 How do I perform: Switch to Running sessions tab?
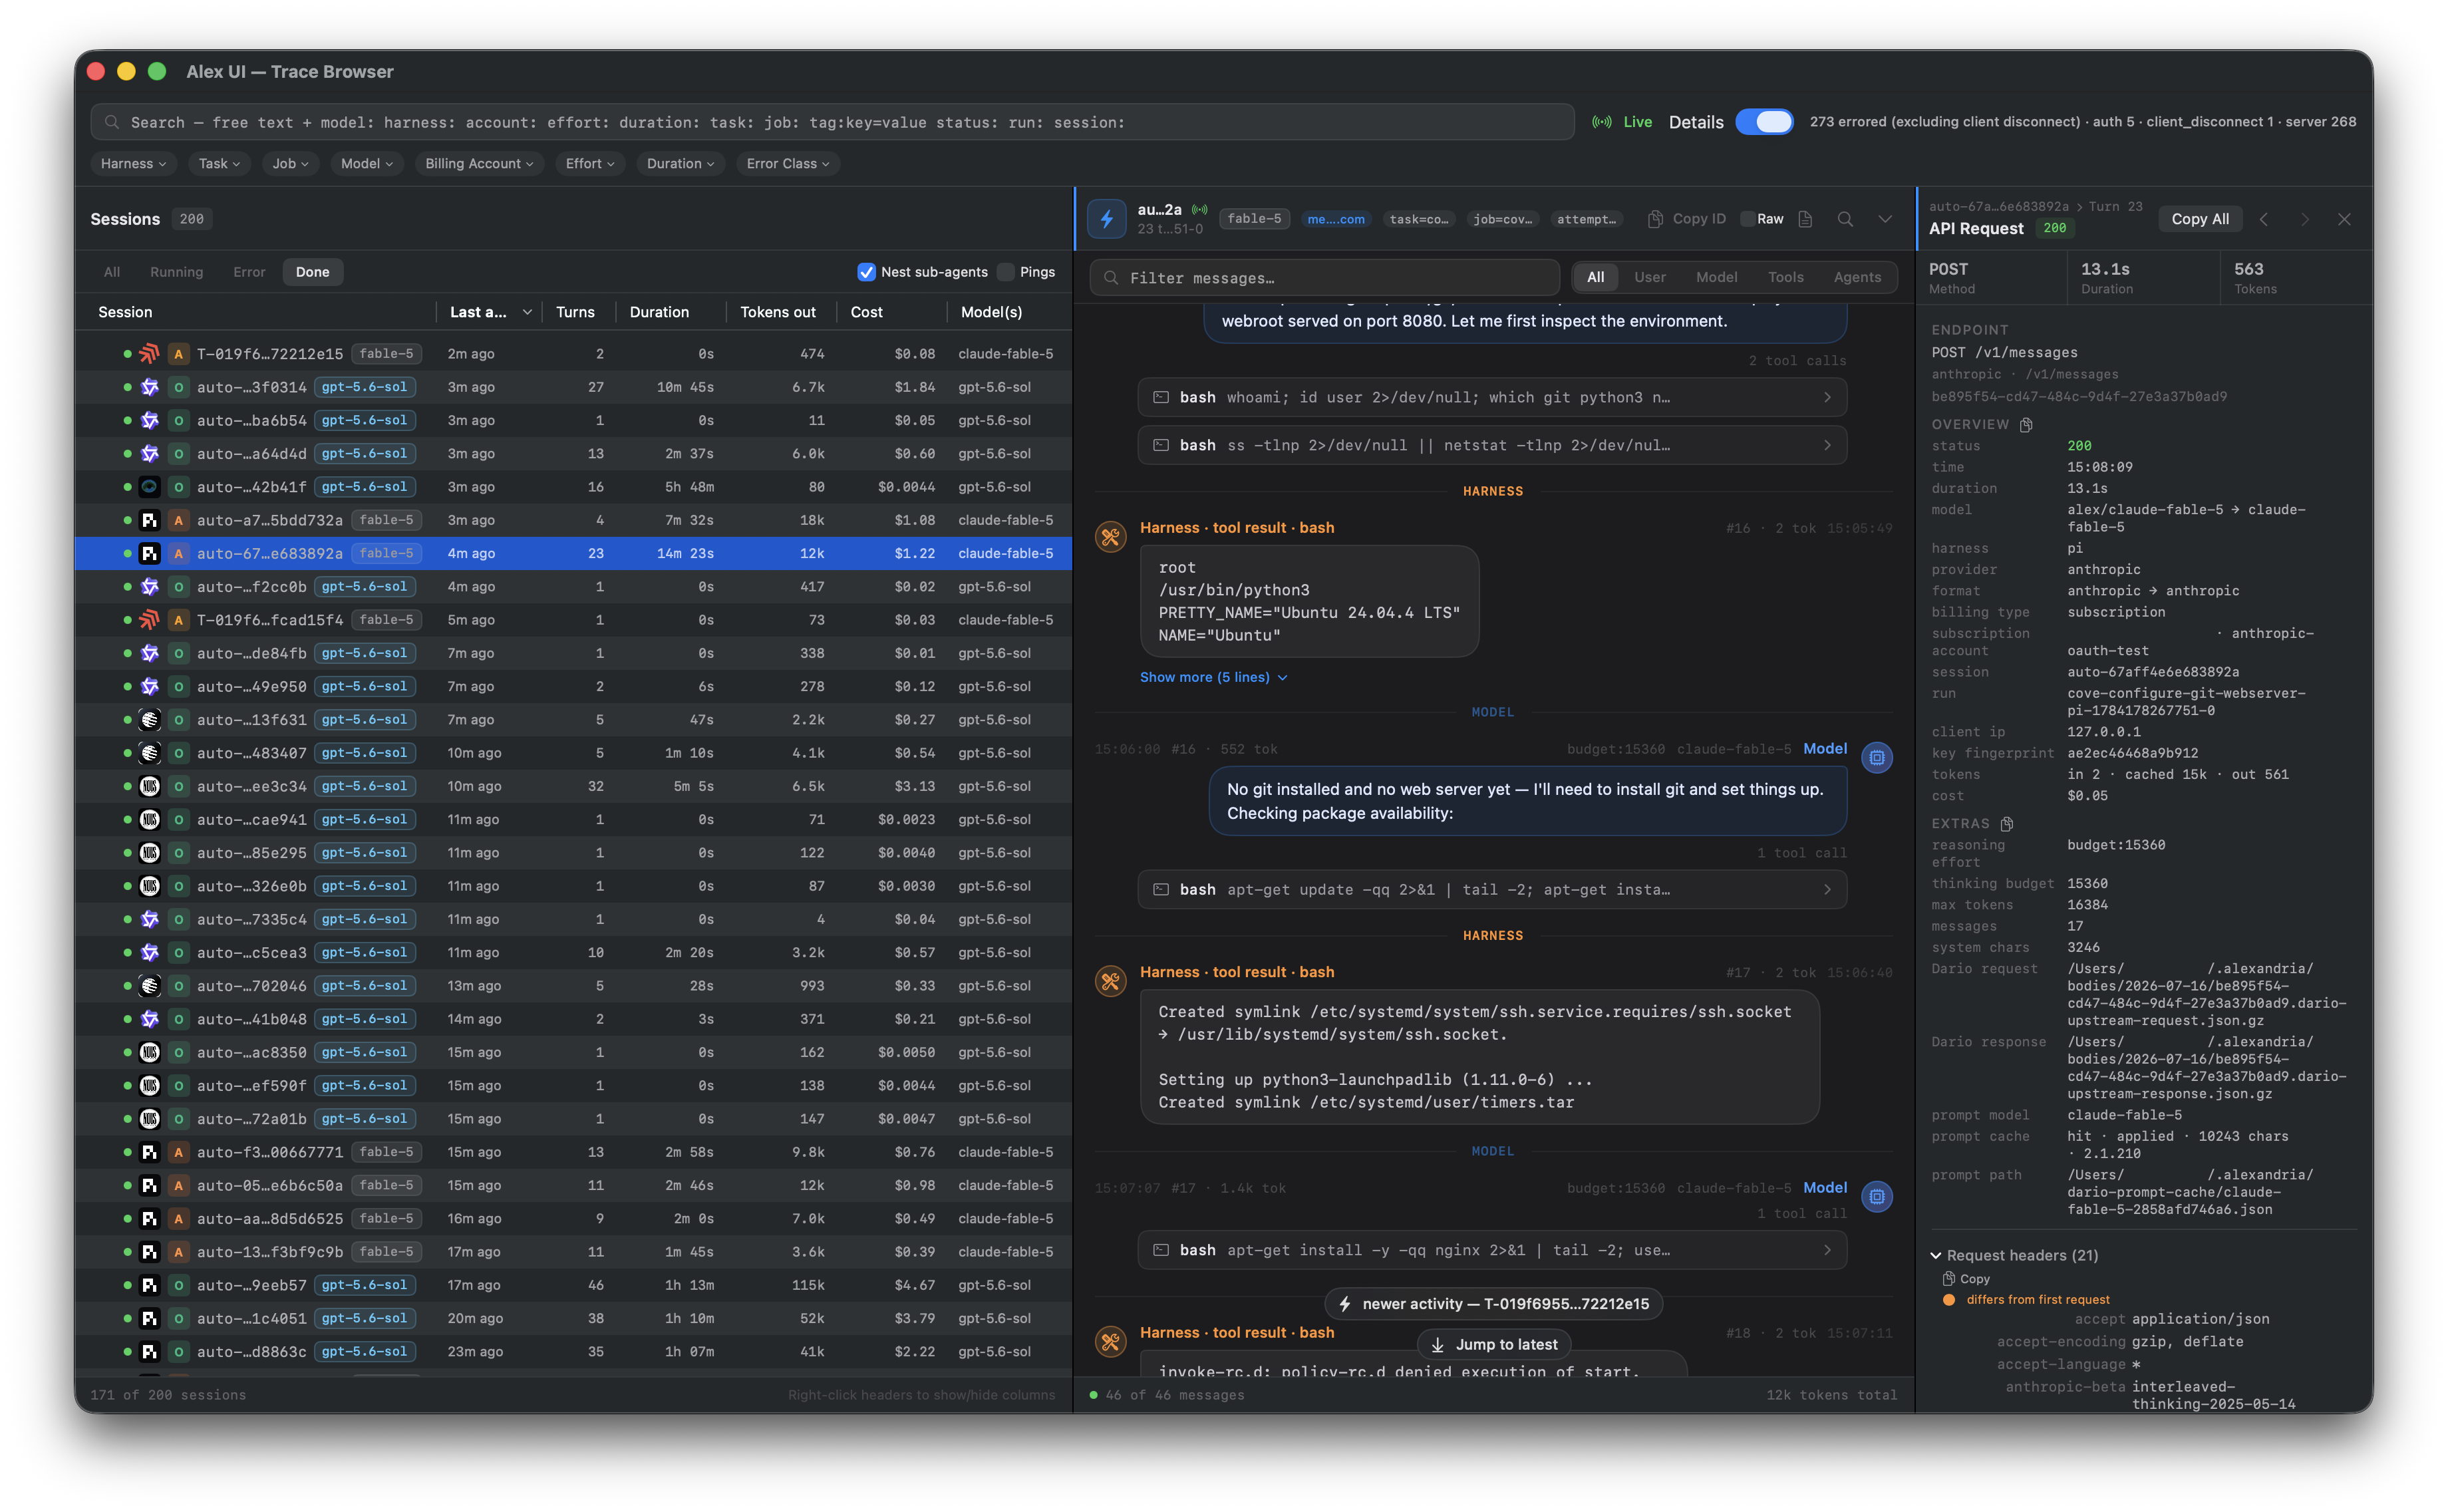pos(176,272)
